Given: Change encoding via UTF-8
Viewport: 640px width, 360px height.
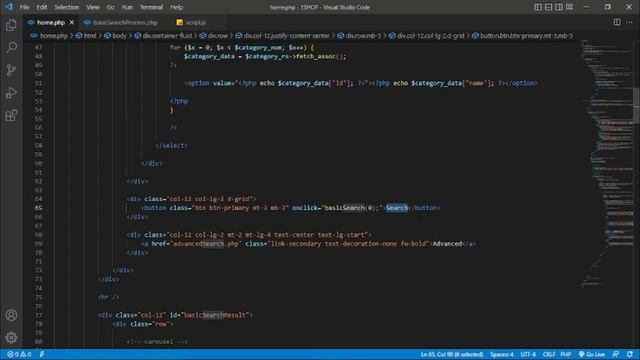Looking at the screenshot, I should click(x=528, y=354).
